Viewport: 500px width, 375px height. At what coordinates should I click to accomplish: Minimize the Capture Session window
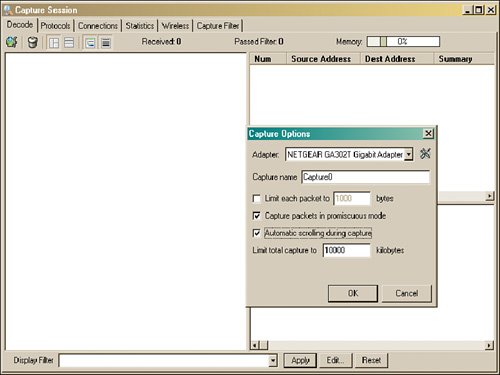click(468, 10)
